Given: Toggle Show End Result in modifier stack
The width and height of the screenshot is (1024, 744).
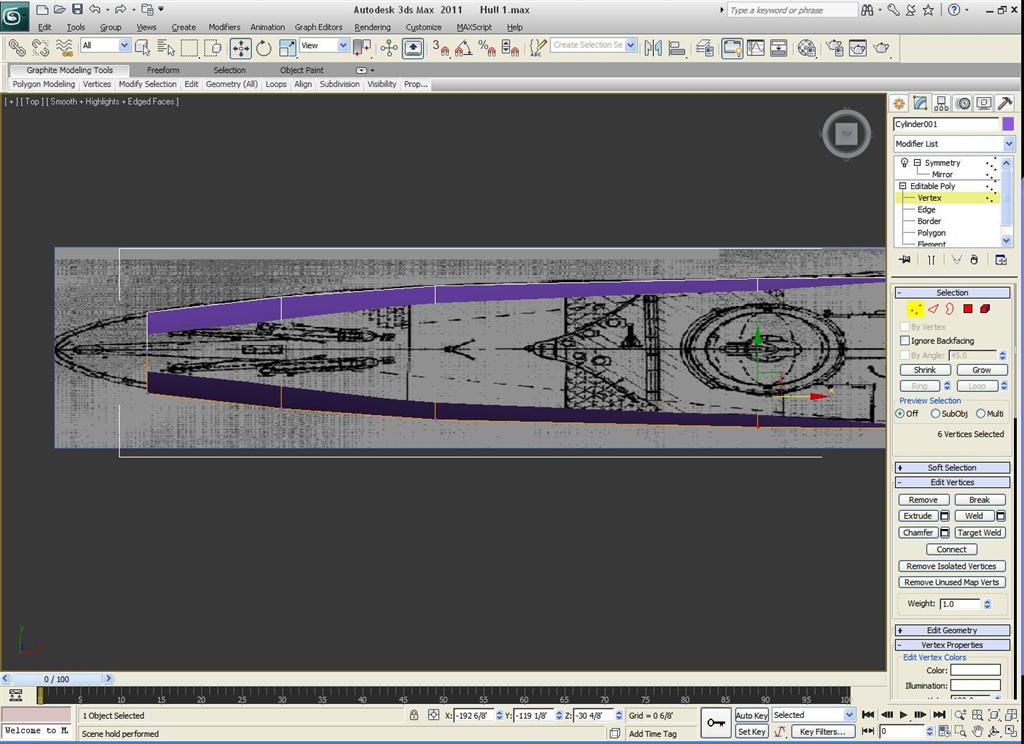Looking at the screenshot, I should [x=931, y=259].
